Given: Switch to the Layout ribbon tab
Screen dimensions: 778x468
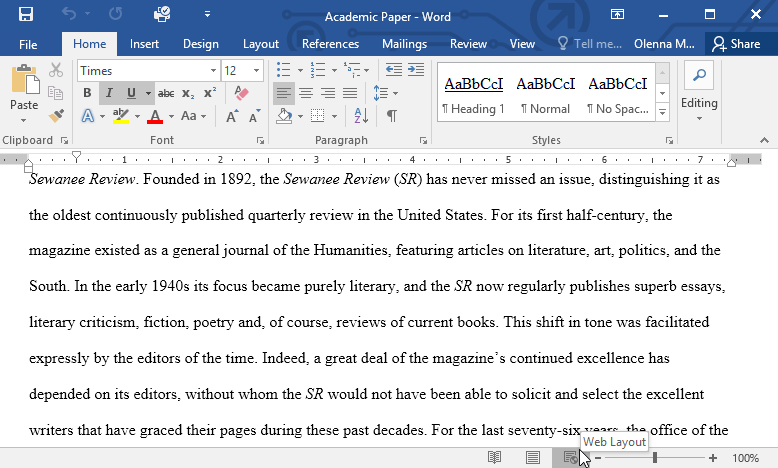Looking at the screenshot, I should click(x=261, y=44).
